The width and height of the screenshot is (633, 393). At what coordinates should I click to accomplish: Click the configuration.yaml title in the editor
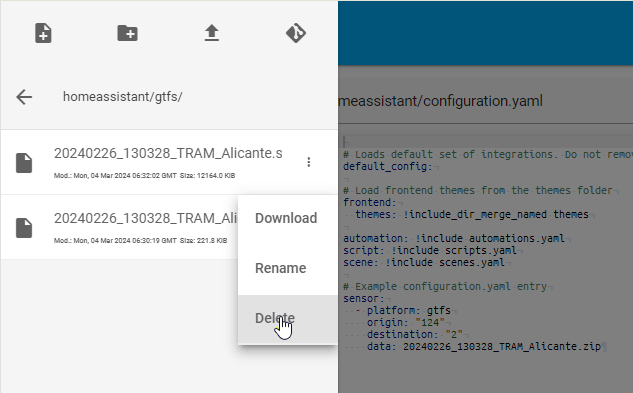coord(440,101)
